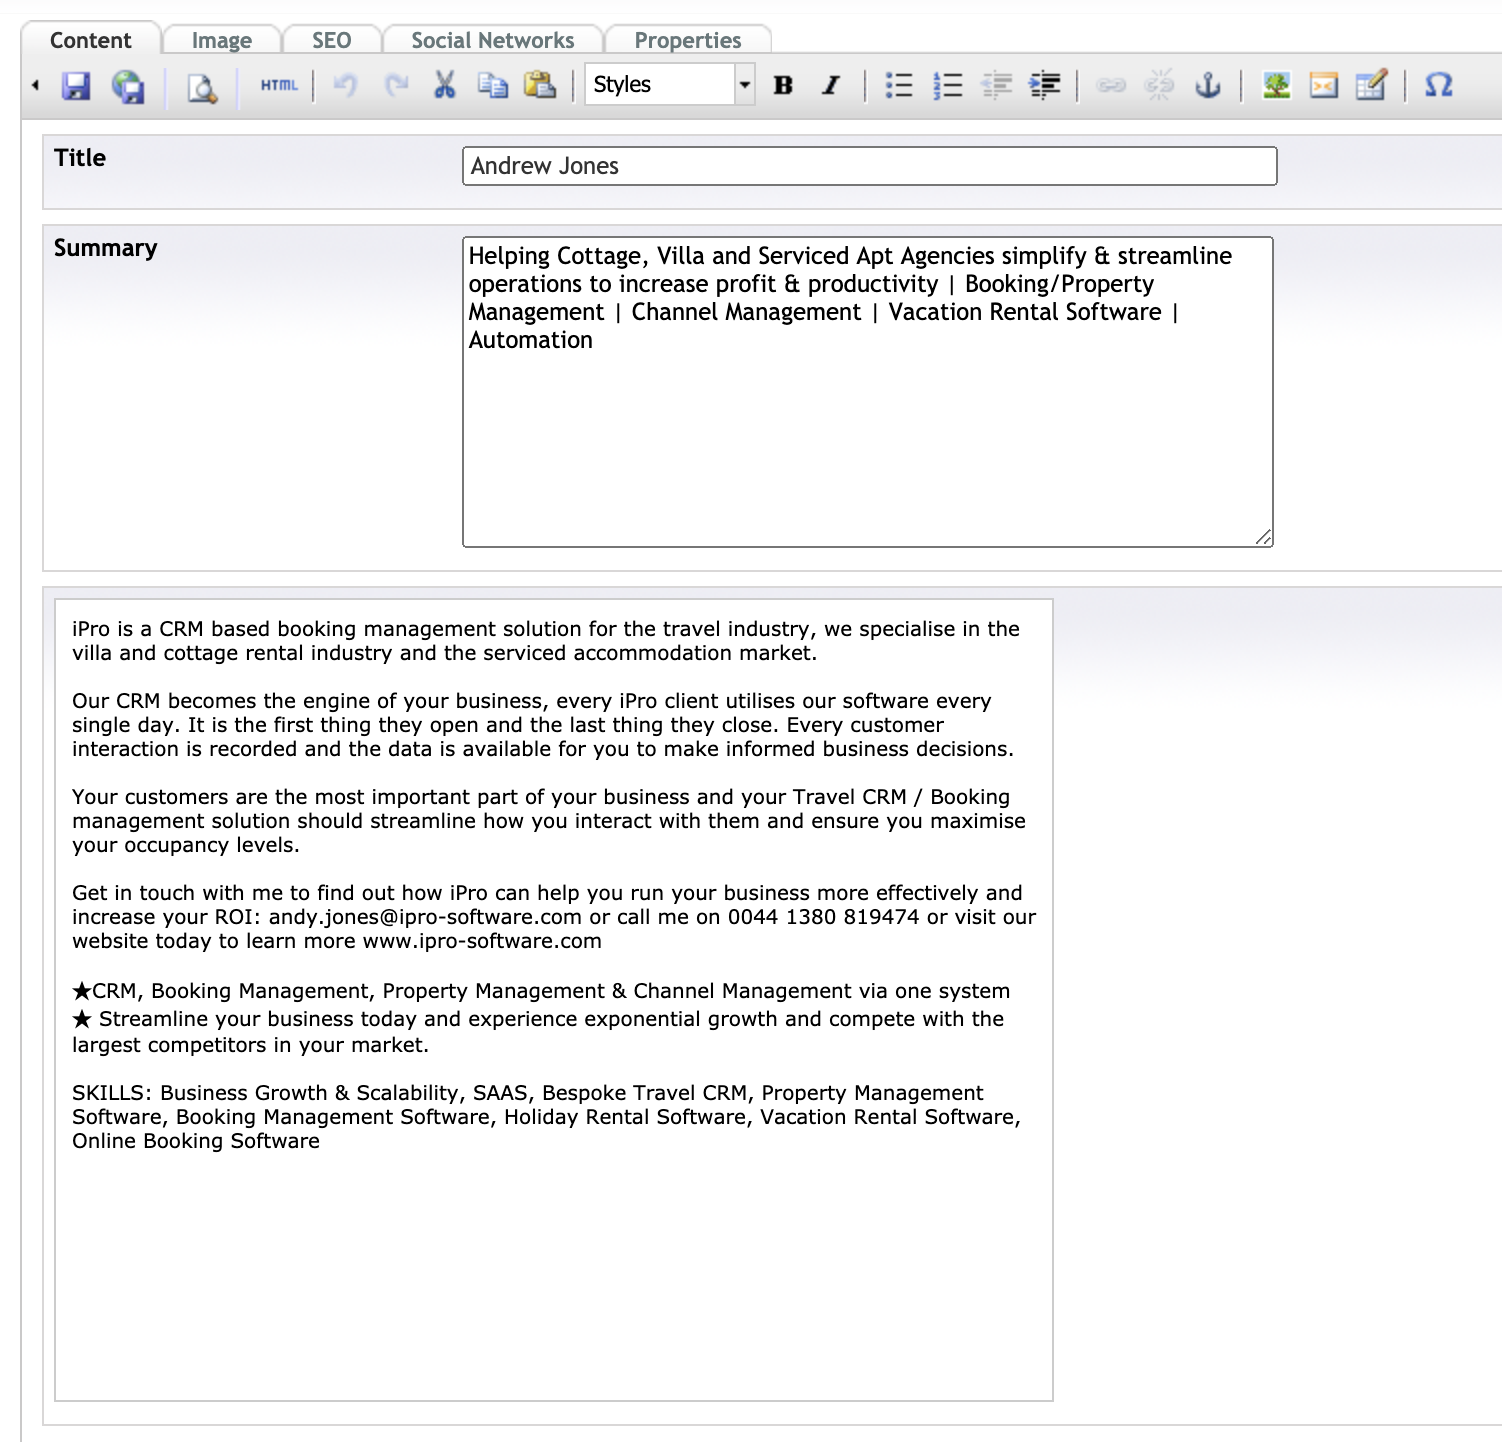Switch to the SEO tab

point(331,40)
